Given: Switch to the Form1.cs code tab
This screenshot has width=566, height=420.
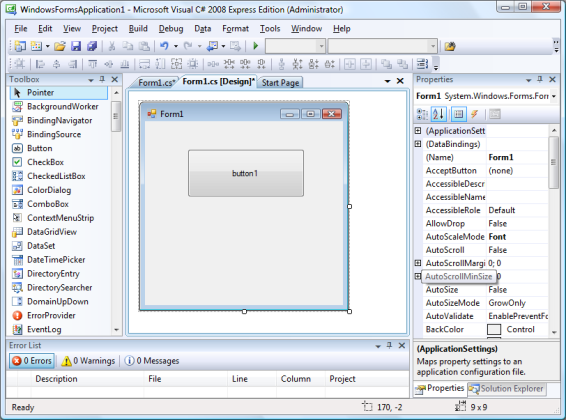Looking at the screenshot, I should [156, 83].
